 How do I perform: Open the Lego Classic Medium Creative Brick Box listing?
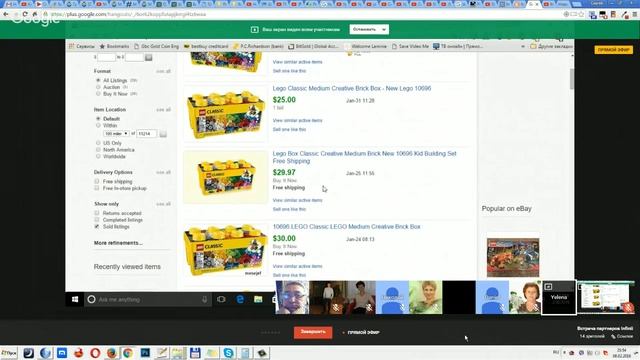352,88
